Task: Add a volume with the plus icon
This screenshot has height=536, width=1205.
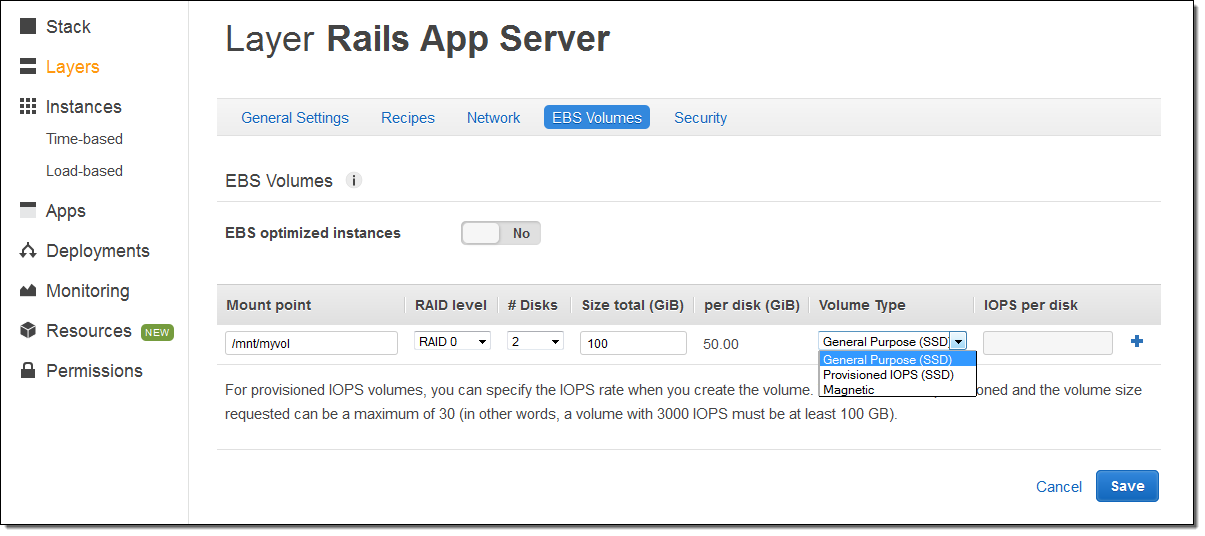Action: click(1136, 342)
